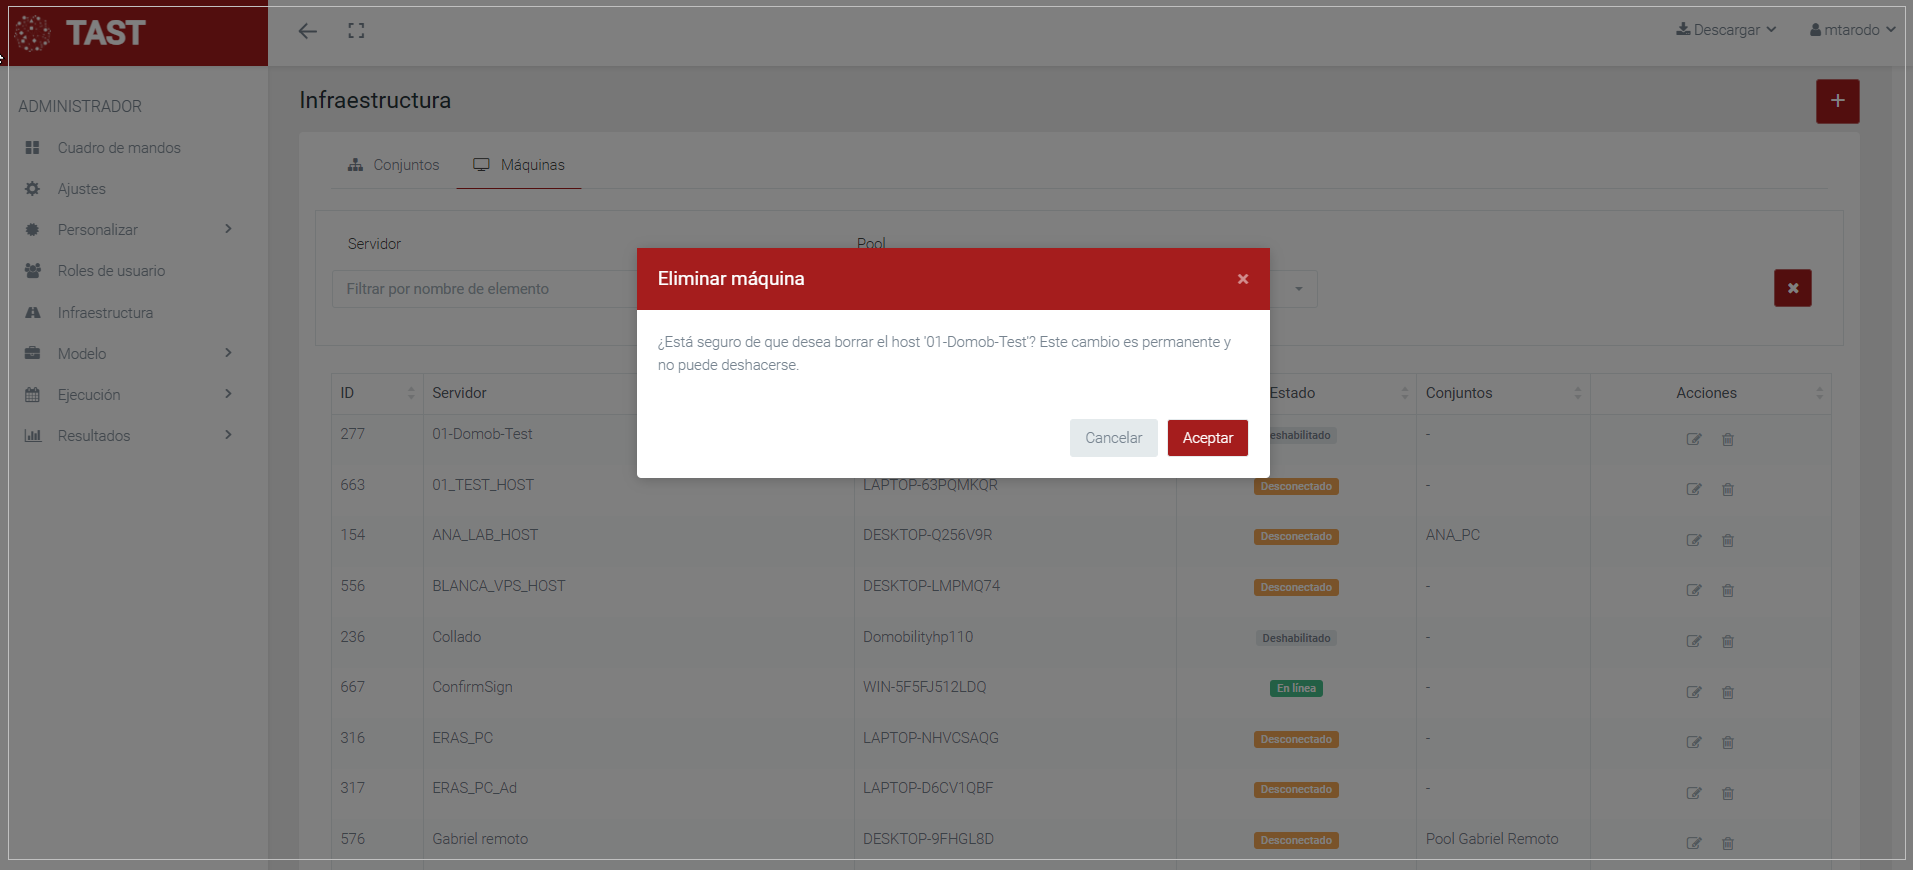Click the back arrow icon
1913x870 pixels.
coord(308,31)
